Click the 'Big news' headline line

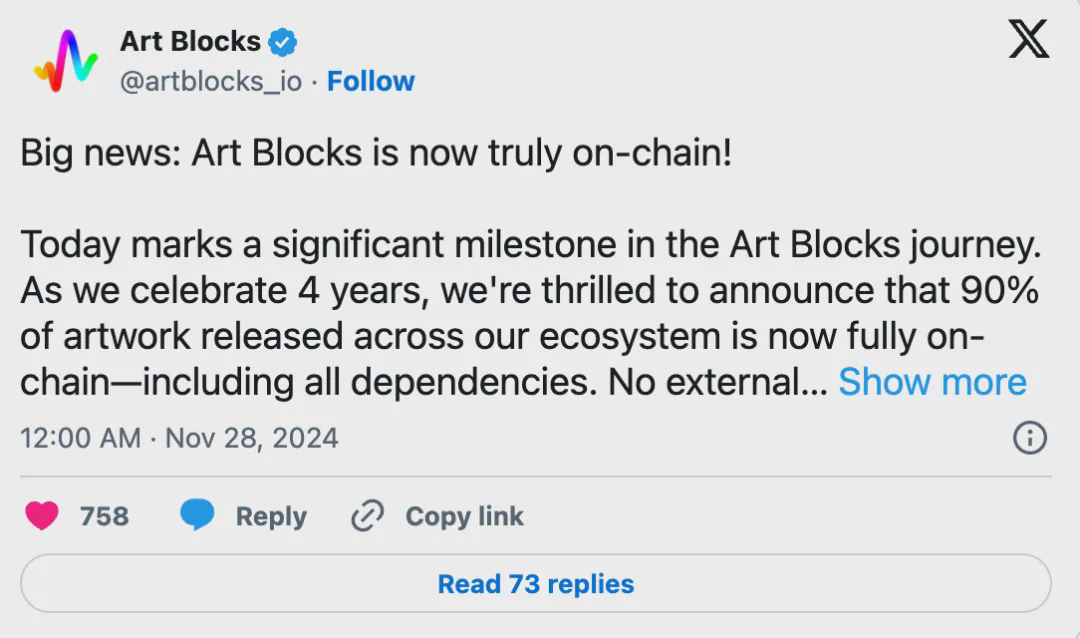coord(377,153)
